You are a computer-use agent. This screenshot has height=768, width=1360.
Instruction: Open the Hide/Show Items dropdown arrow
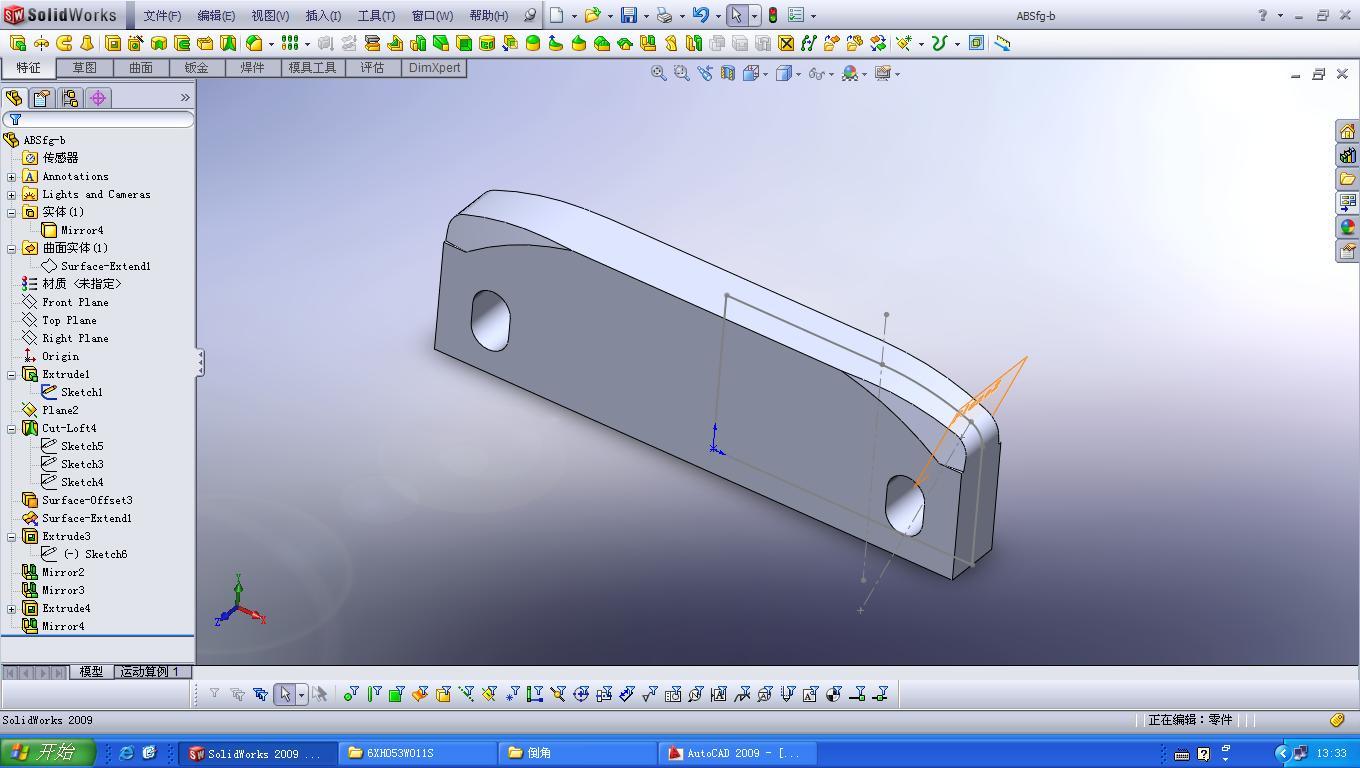tap(831, 73)
